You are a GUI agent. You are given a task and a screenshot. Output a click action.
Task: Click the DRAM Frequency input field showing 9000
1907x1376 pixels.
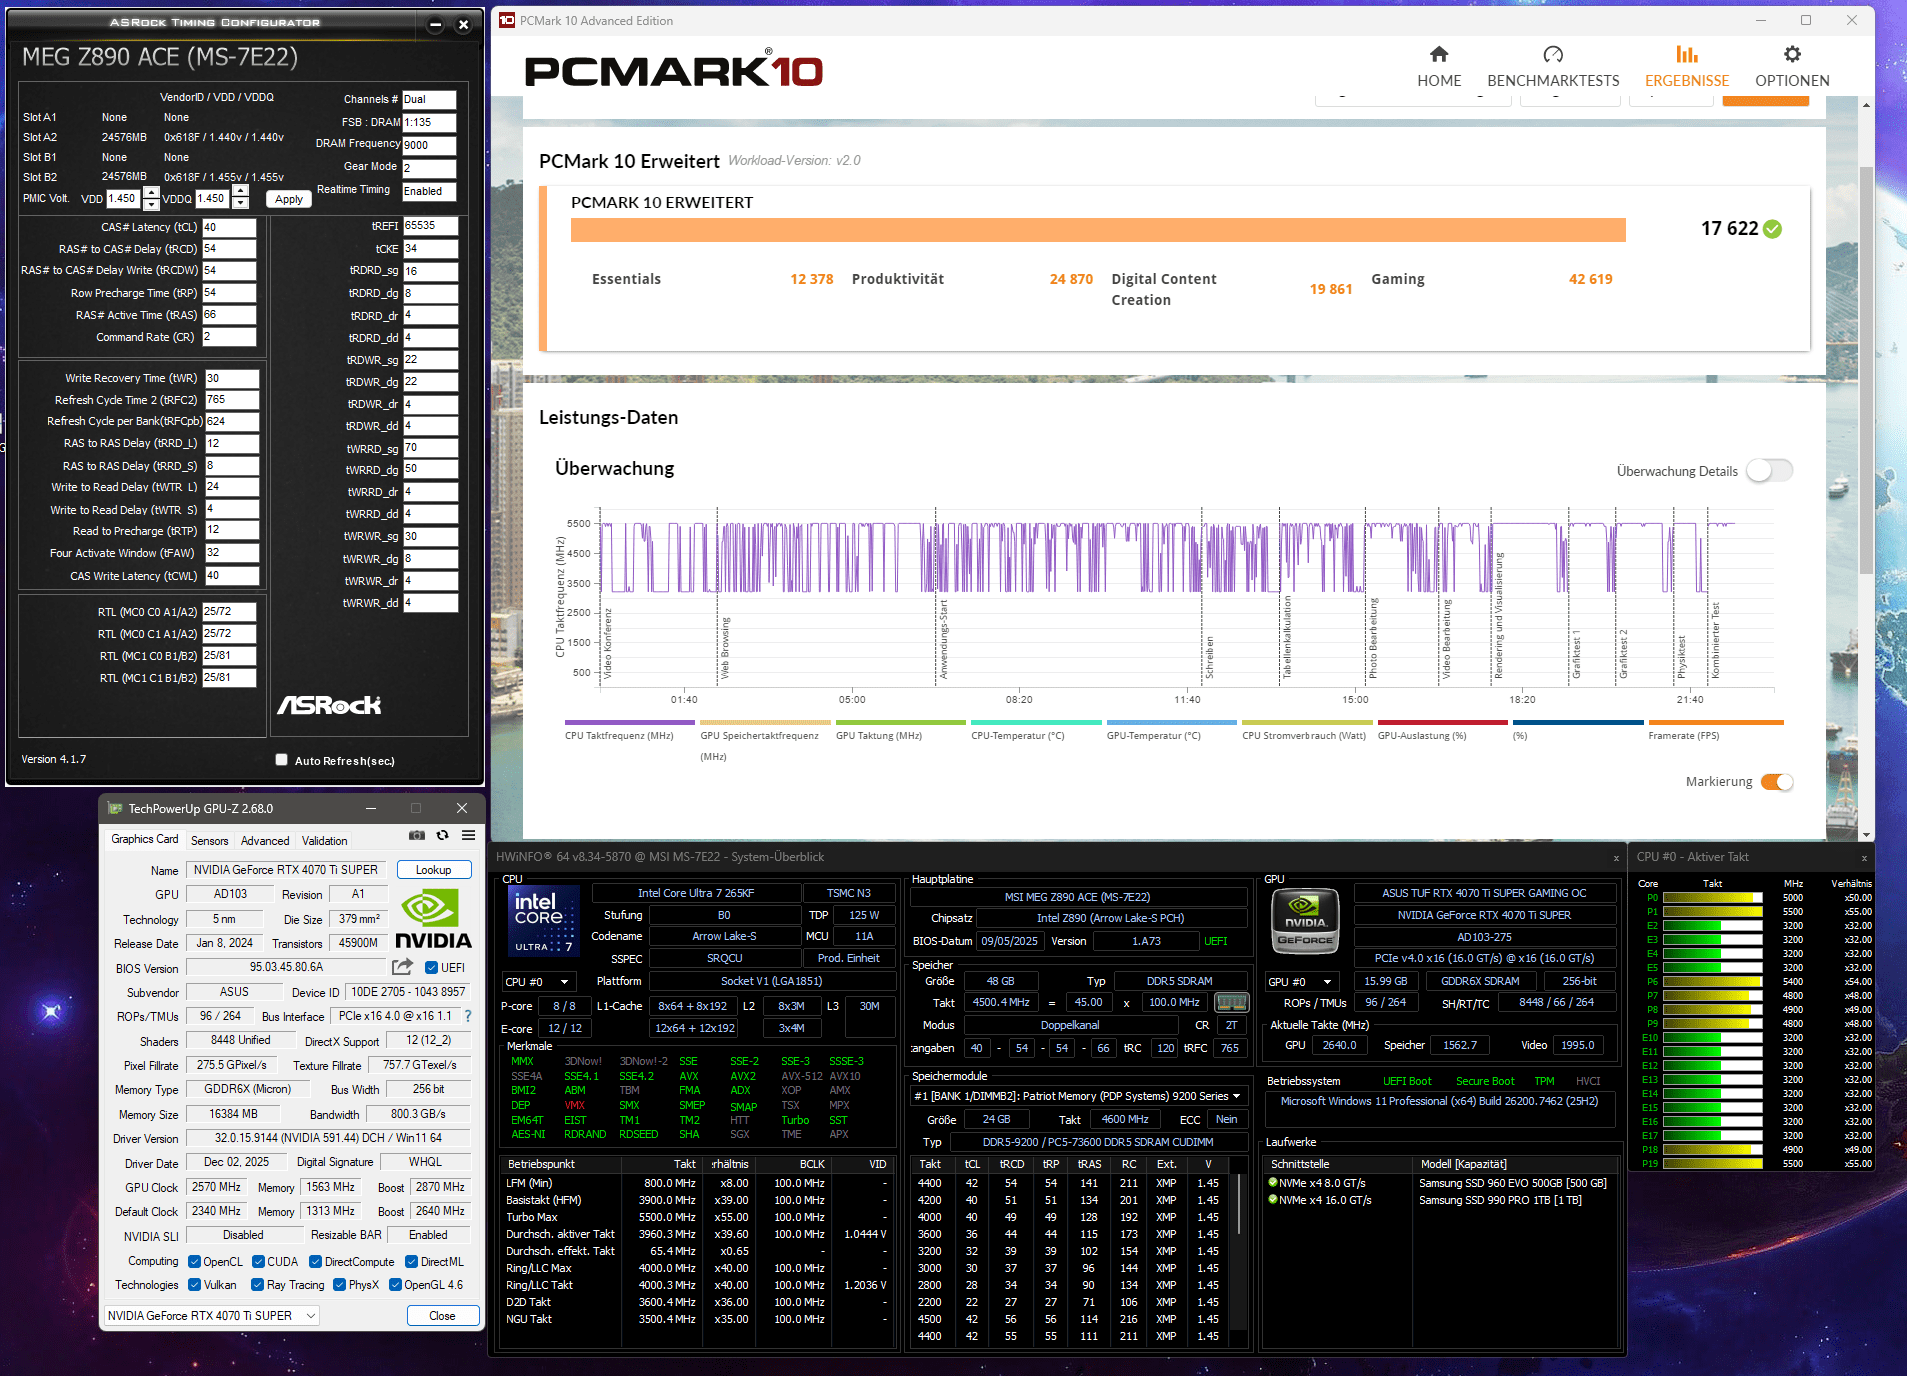428,145
